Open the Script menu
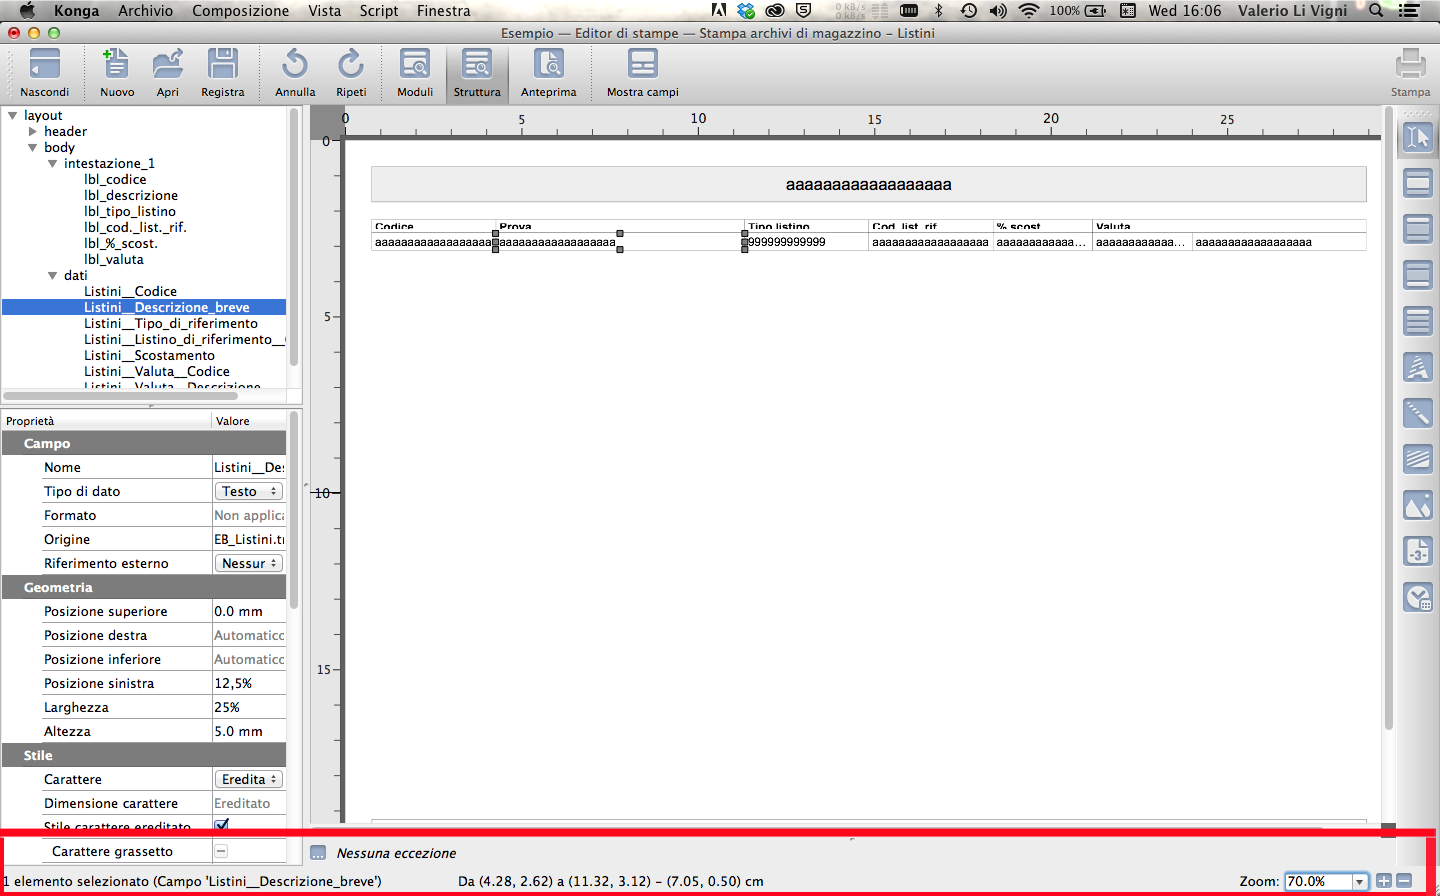1440x896 pixels. point(379,11)
